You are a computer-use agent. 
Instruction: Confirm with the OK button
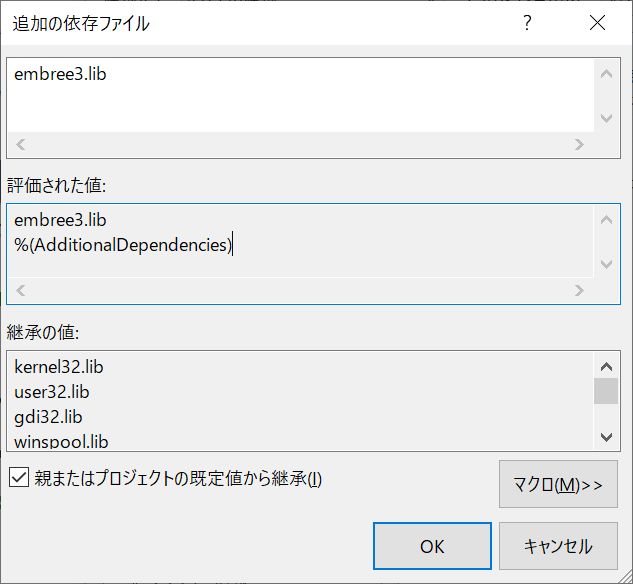432,546
